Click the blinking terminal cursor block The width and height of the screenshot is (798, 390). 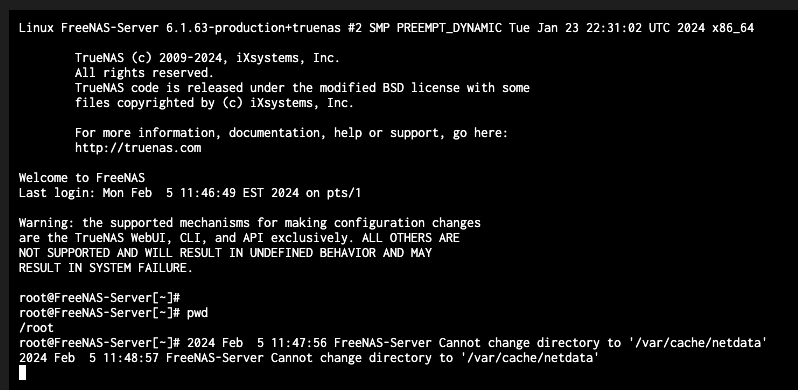22,373
